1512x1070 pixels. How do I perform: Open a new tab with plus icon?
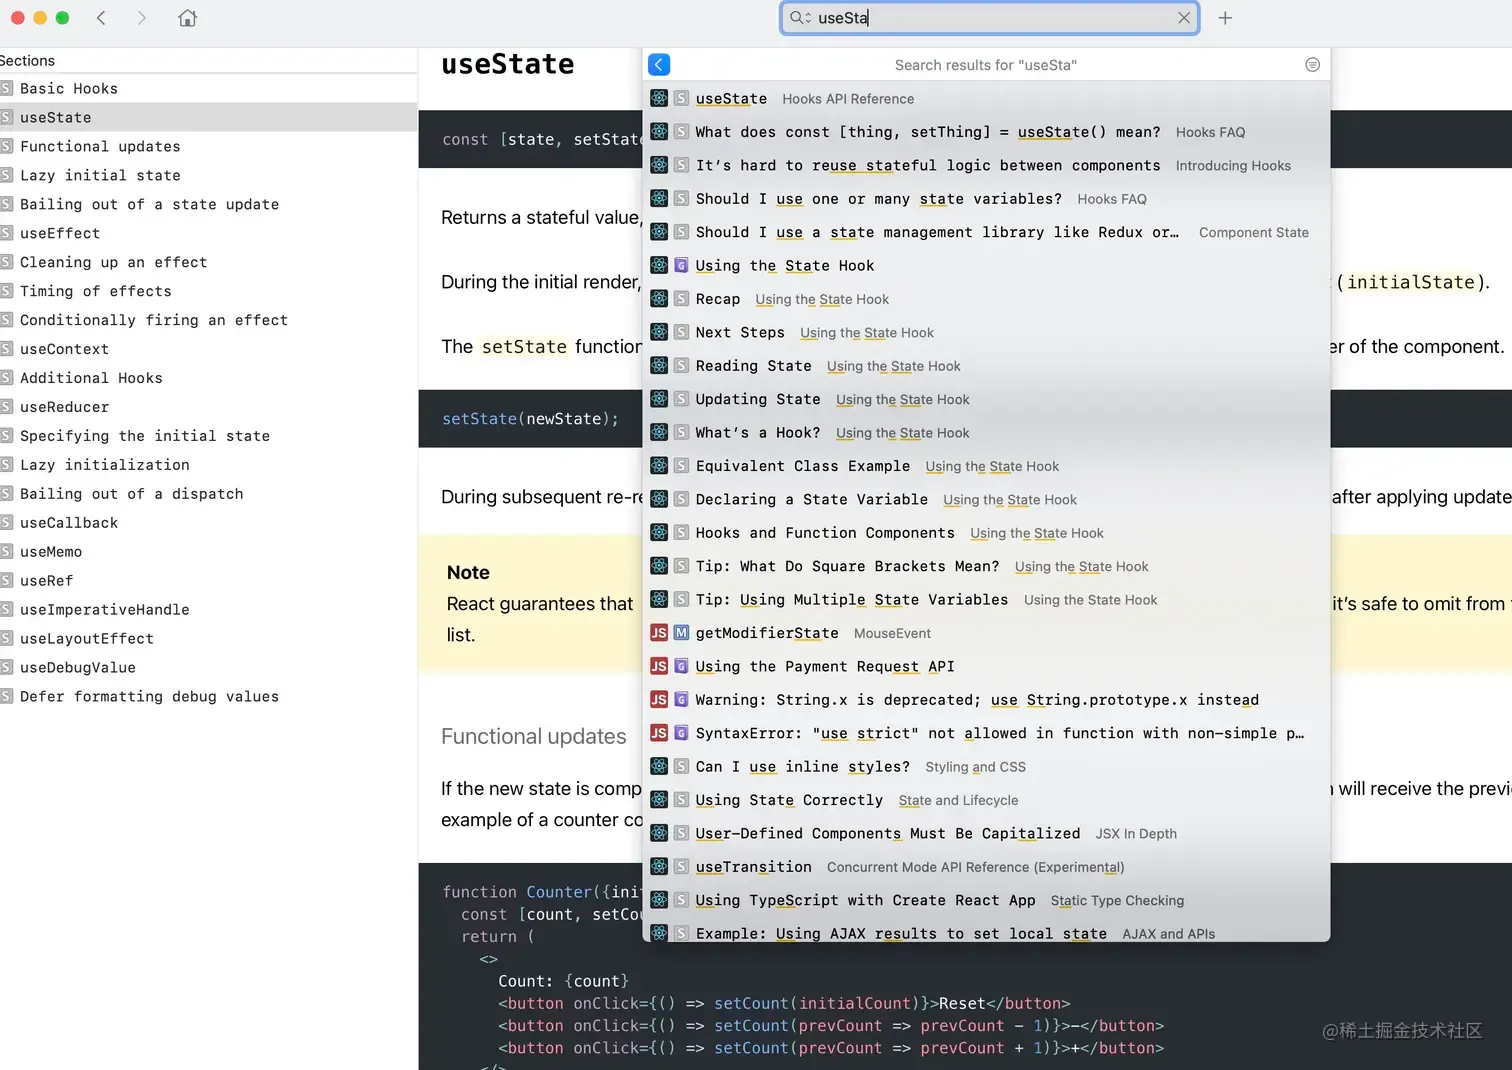click(x=1225, y=18)
